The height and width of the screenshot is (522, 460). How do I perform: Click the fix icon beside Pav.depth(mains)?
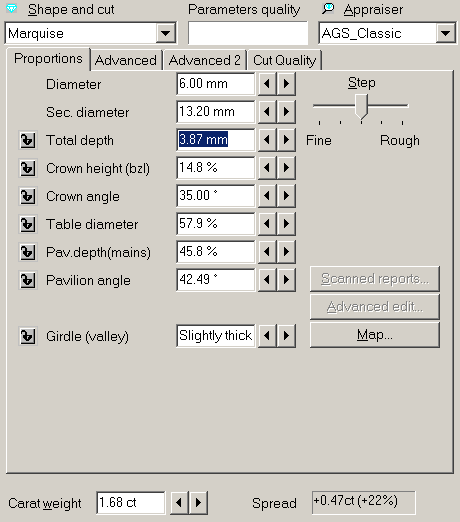[x=28, y=252]
